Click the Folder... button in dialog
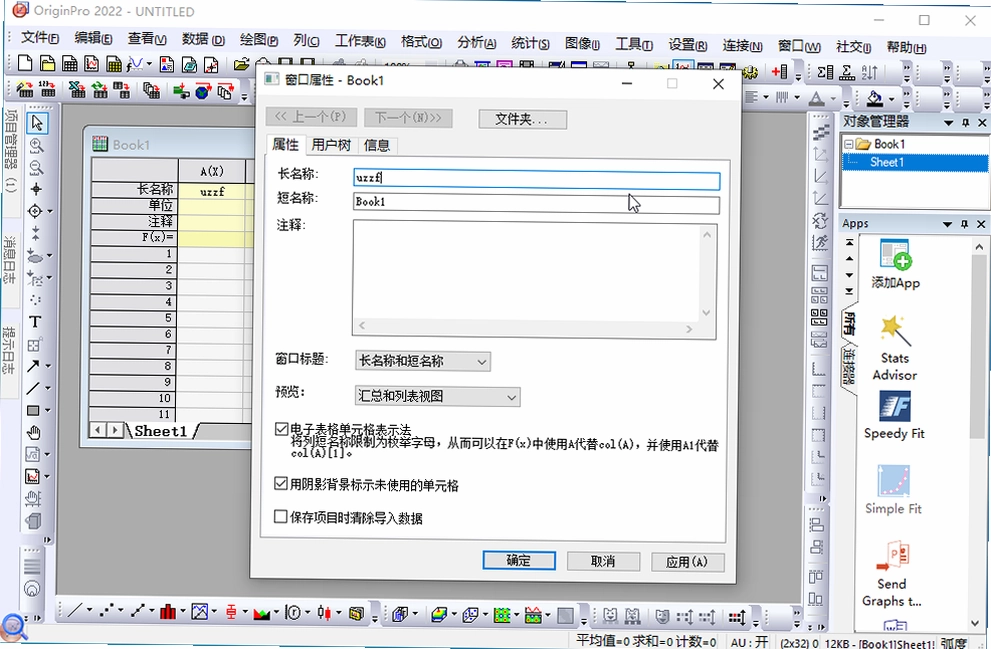This screenshot has width=991, height=649. (x=522, y=119)
